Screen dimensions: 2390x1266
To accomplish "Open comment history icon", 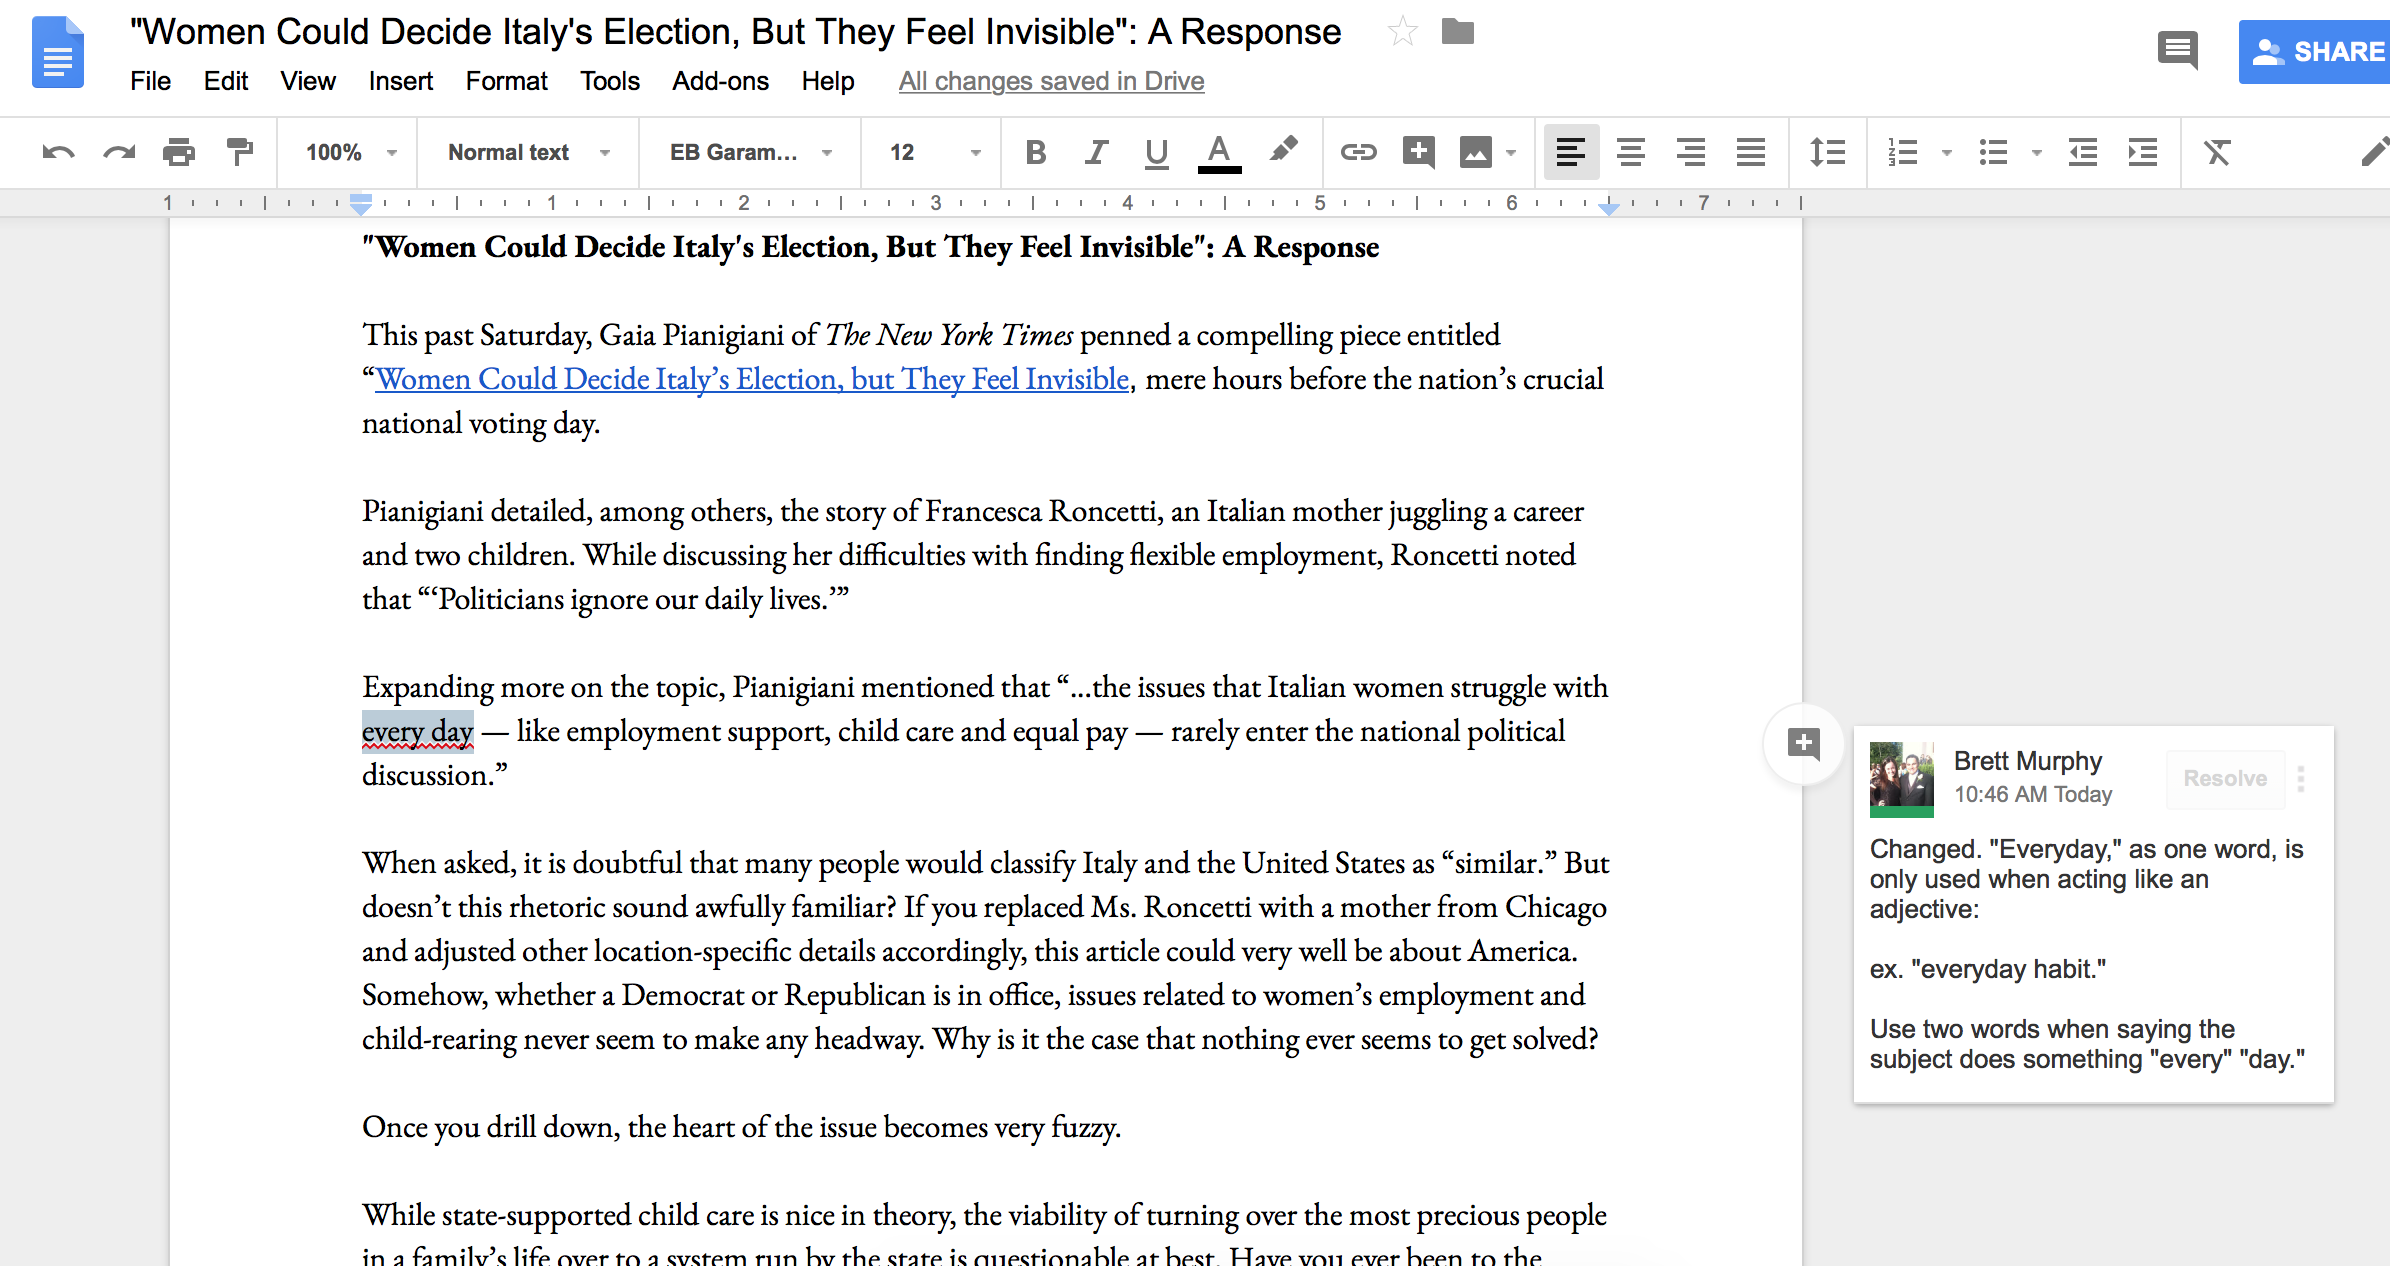I will (2177, 50).
